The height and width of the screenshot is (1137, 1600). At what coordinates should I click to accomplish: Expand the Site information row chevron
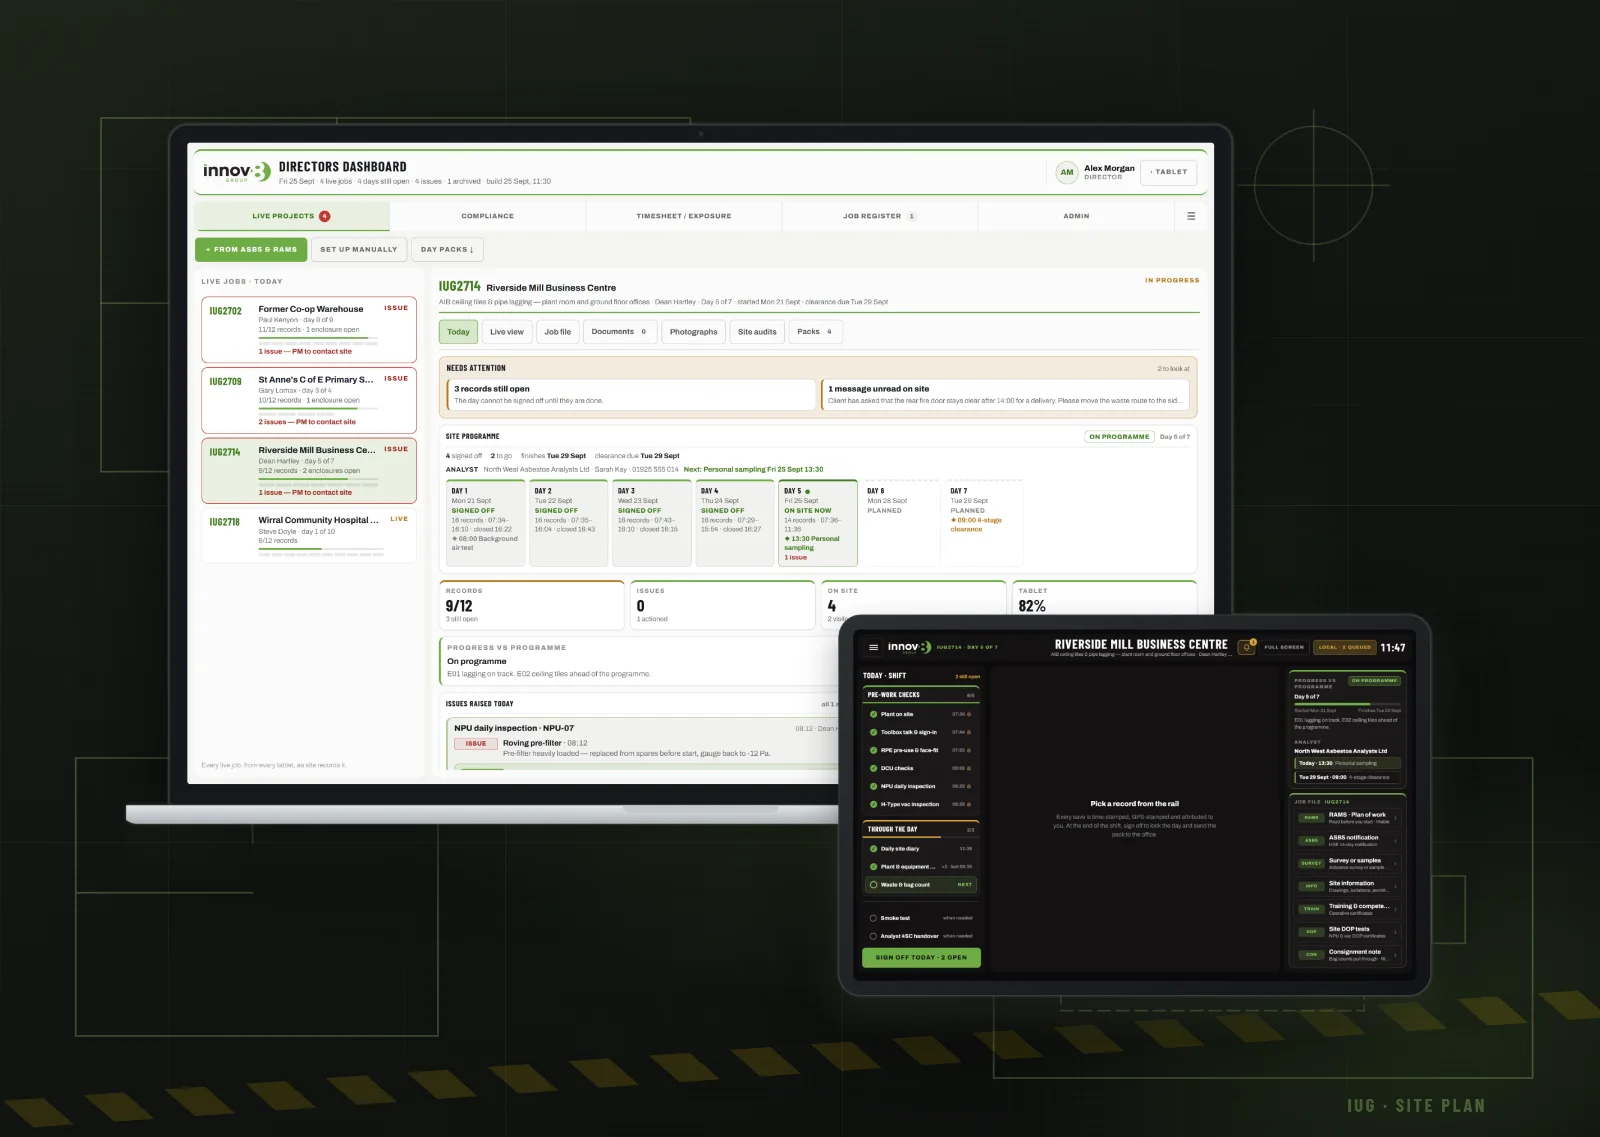[x=1395, y=886]
